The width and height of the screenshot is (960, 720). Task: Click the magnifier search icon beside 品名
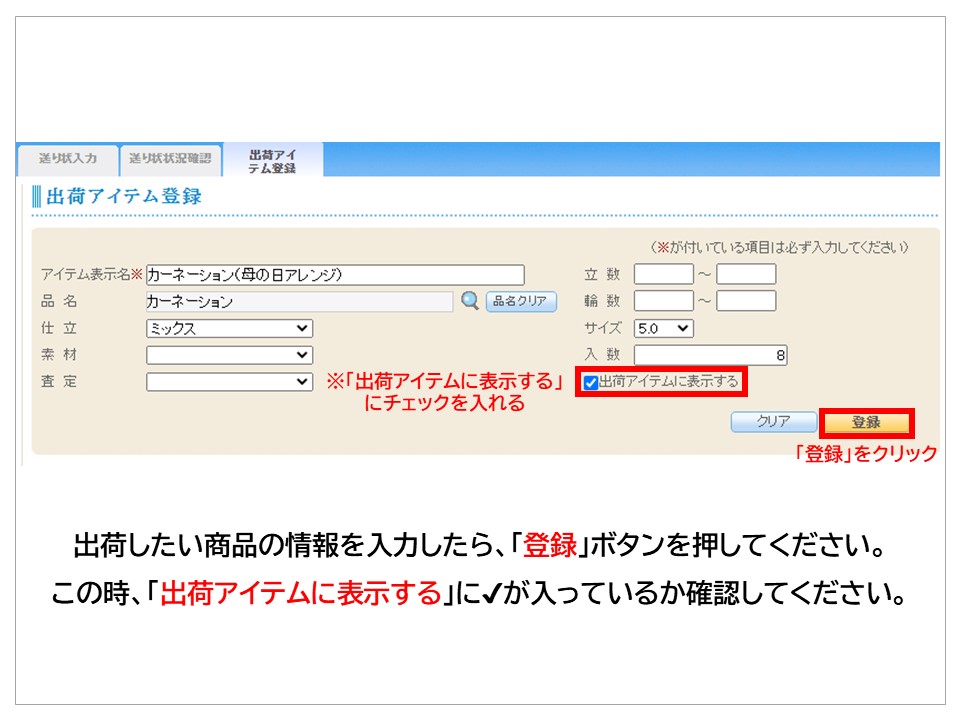tap(469, 301)
